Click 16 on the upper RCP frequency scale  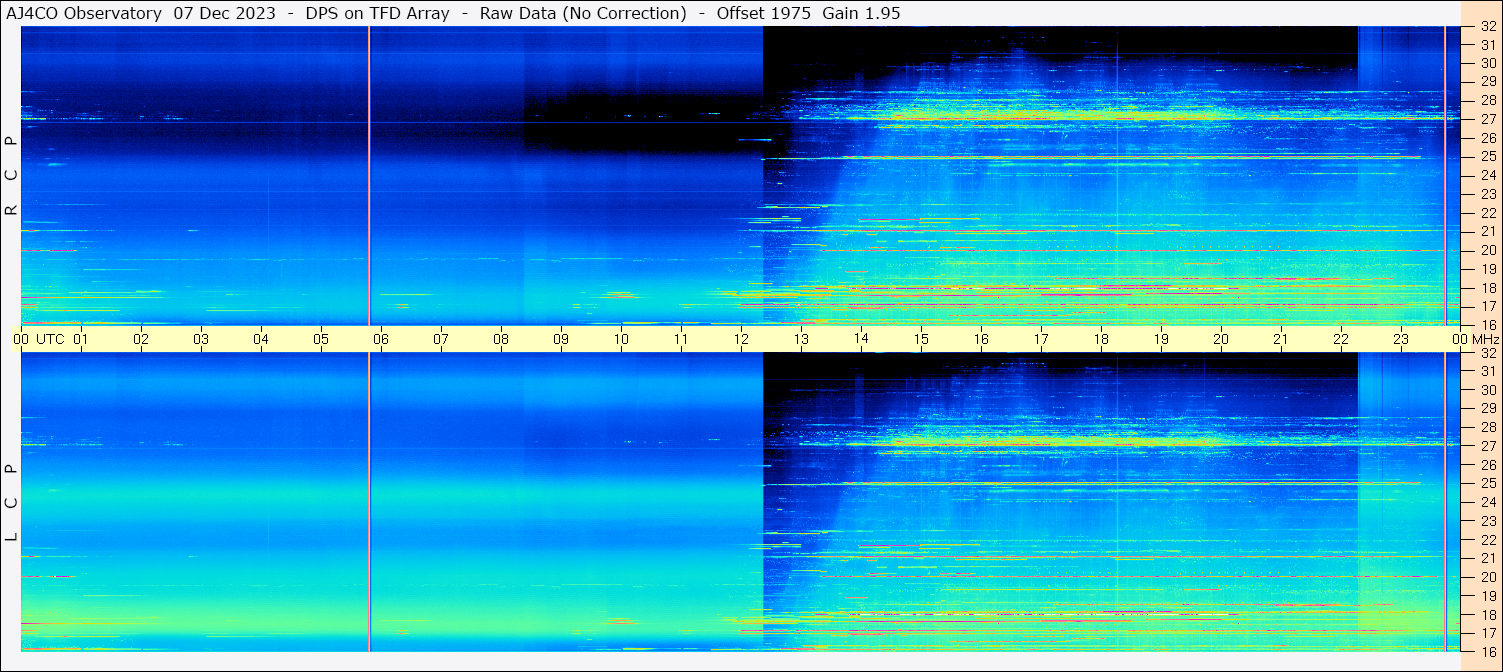[x=1487, y=325]
